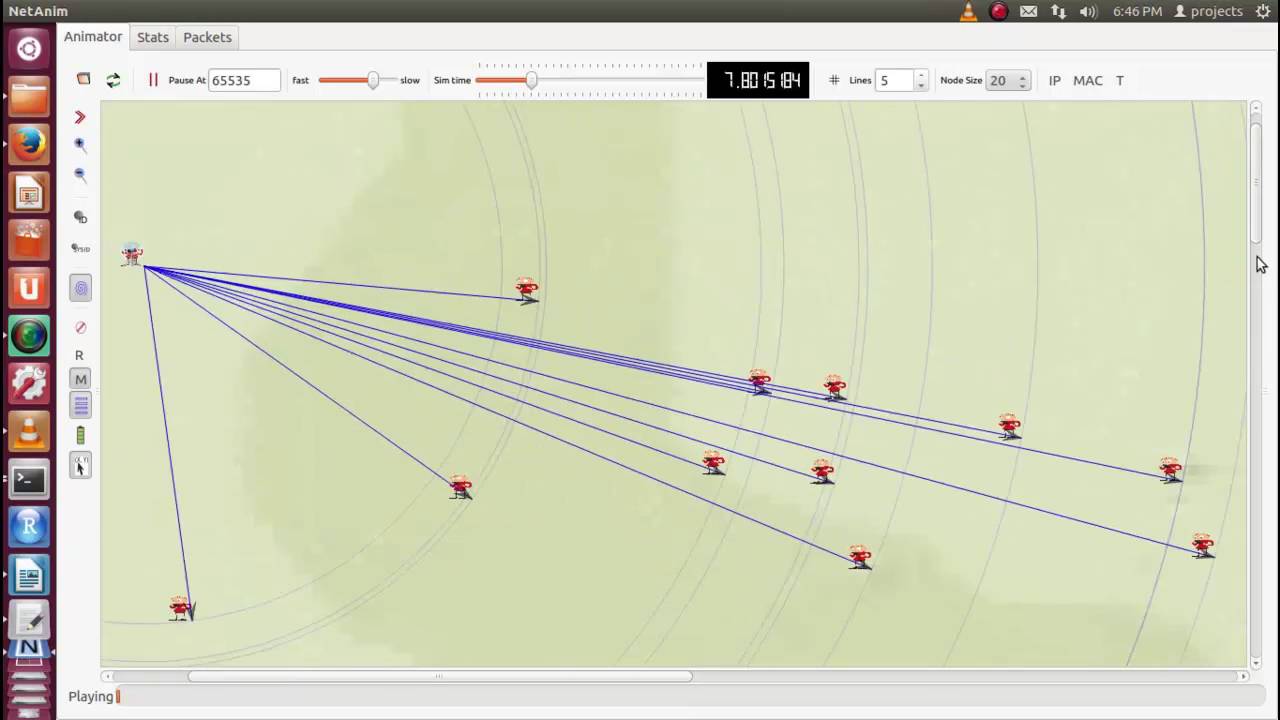Viewport: 1280px width, 720px height.
Task: Toggle MAC address display
Action: 1088,80
